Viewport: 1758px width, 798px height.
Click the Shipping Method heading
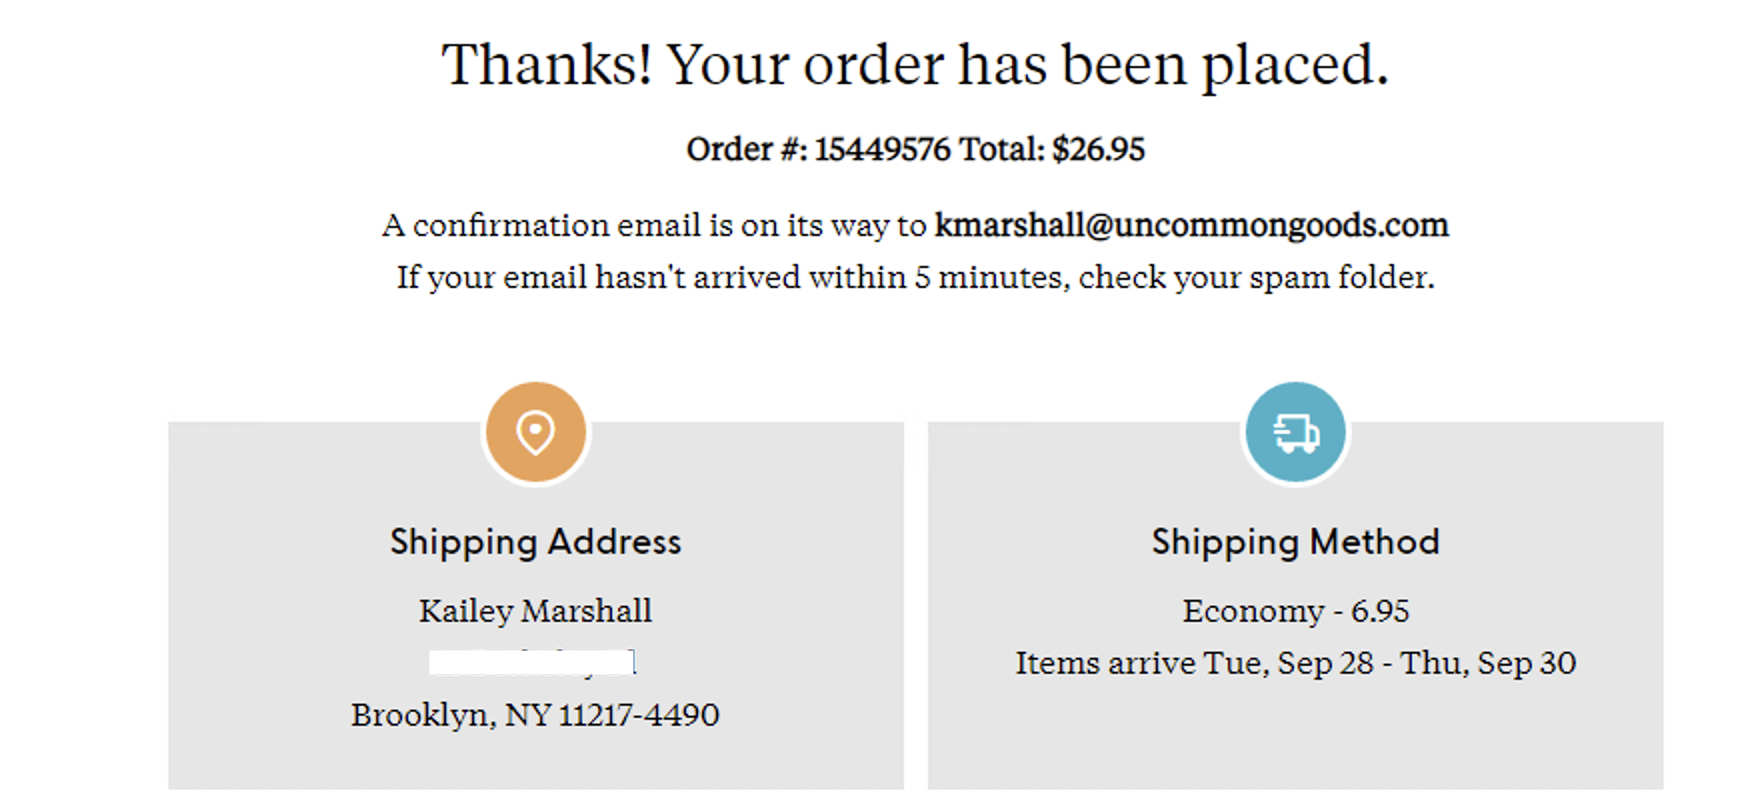pyautogui.click(x=1296, y=541)
